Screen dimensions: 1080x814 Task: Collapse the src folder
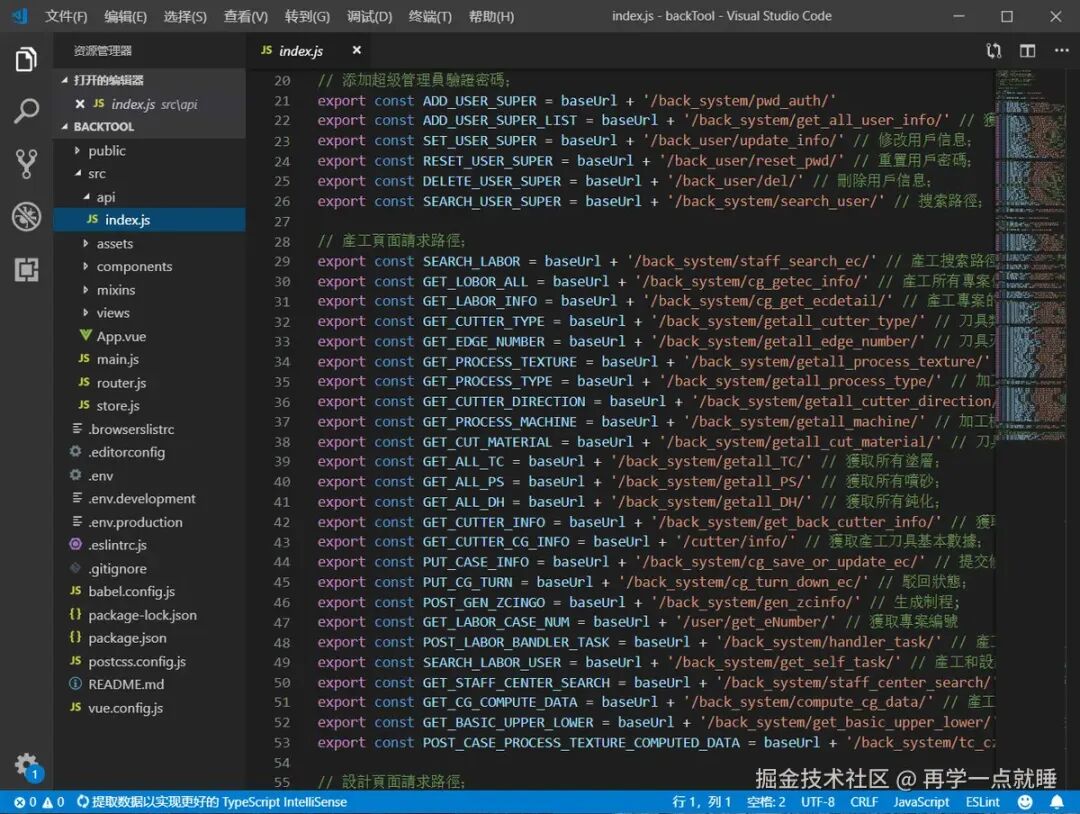click(78, 174)
